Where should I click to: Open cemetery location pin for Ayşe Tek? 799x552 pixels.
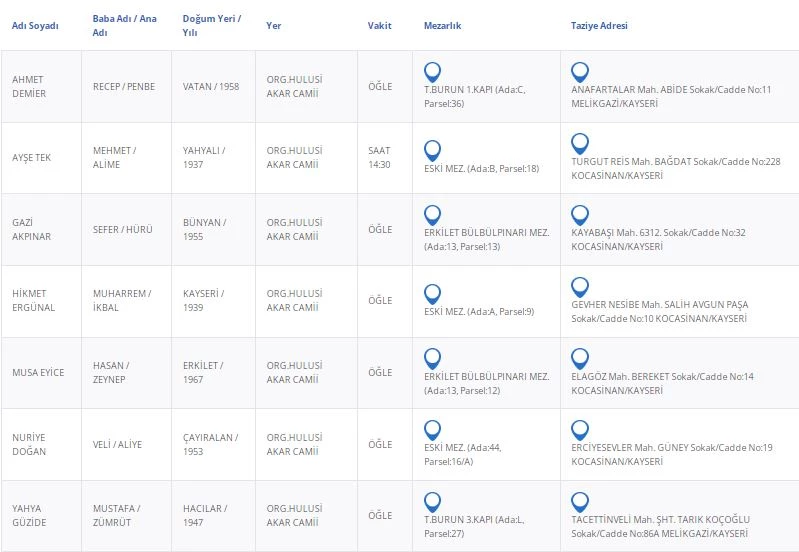pos(432,151)
